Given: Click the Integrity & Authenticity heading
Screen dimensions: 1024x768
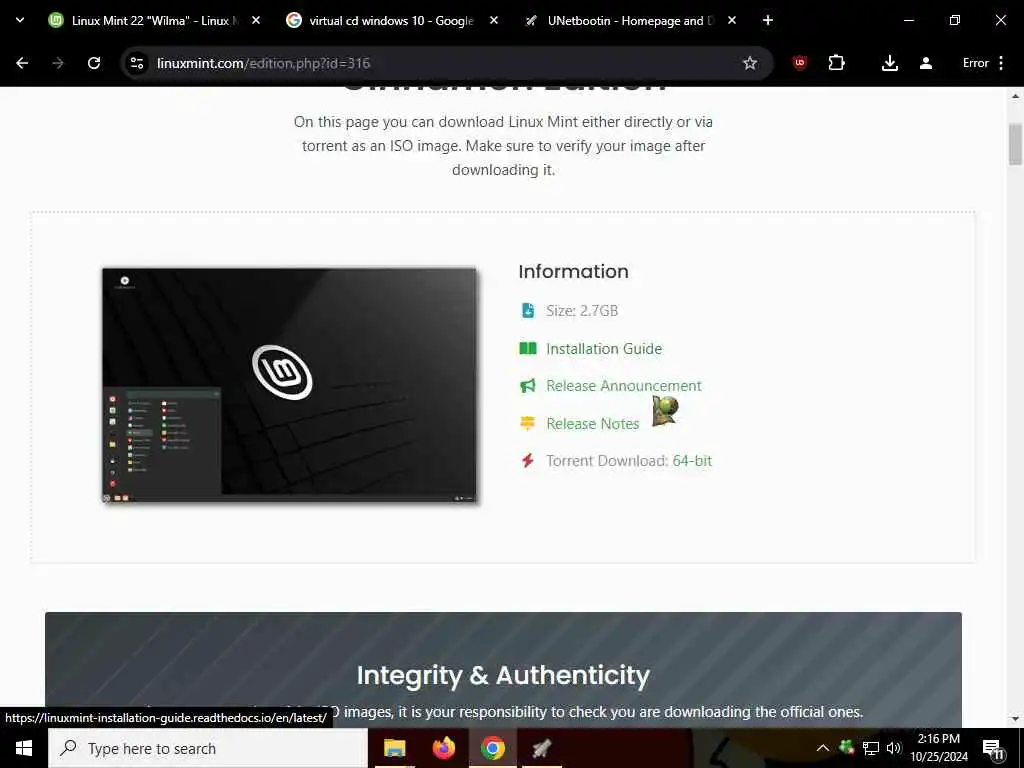Looking at the screenshot, I should click(x=503, y=675).
